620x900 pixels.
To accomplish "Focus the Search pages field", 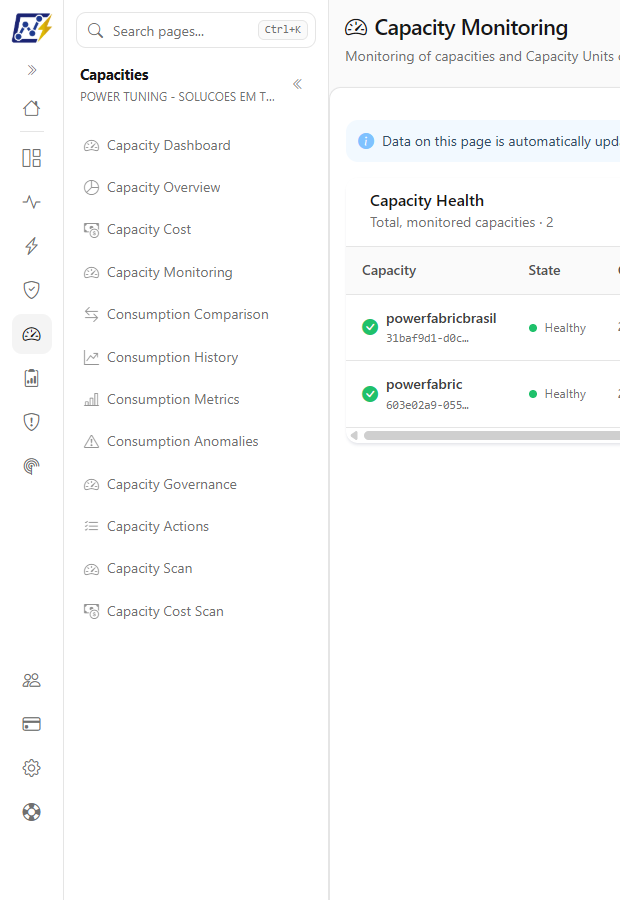I will (196, 30).
